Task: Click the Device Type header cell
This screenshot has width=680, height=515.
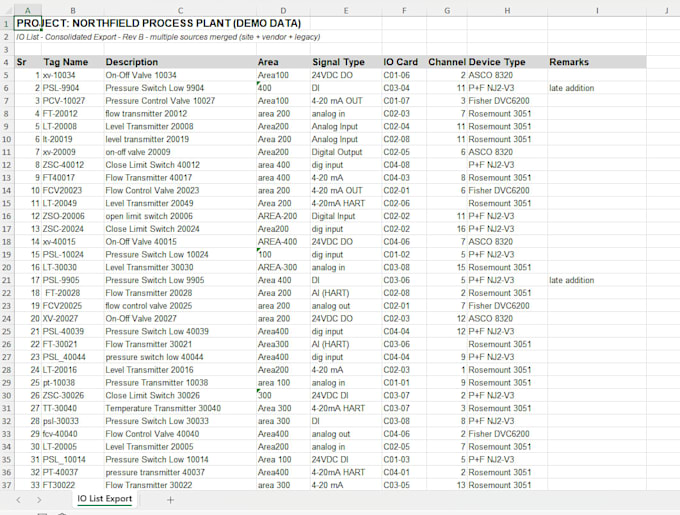Action: [x=507, y=62]
